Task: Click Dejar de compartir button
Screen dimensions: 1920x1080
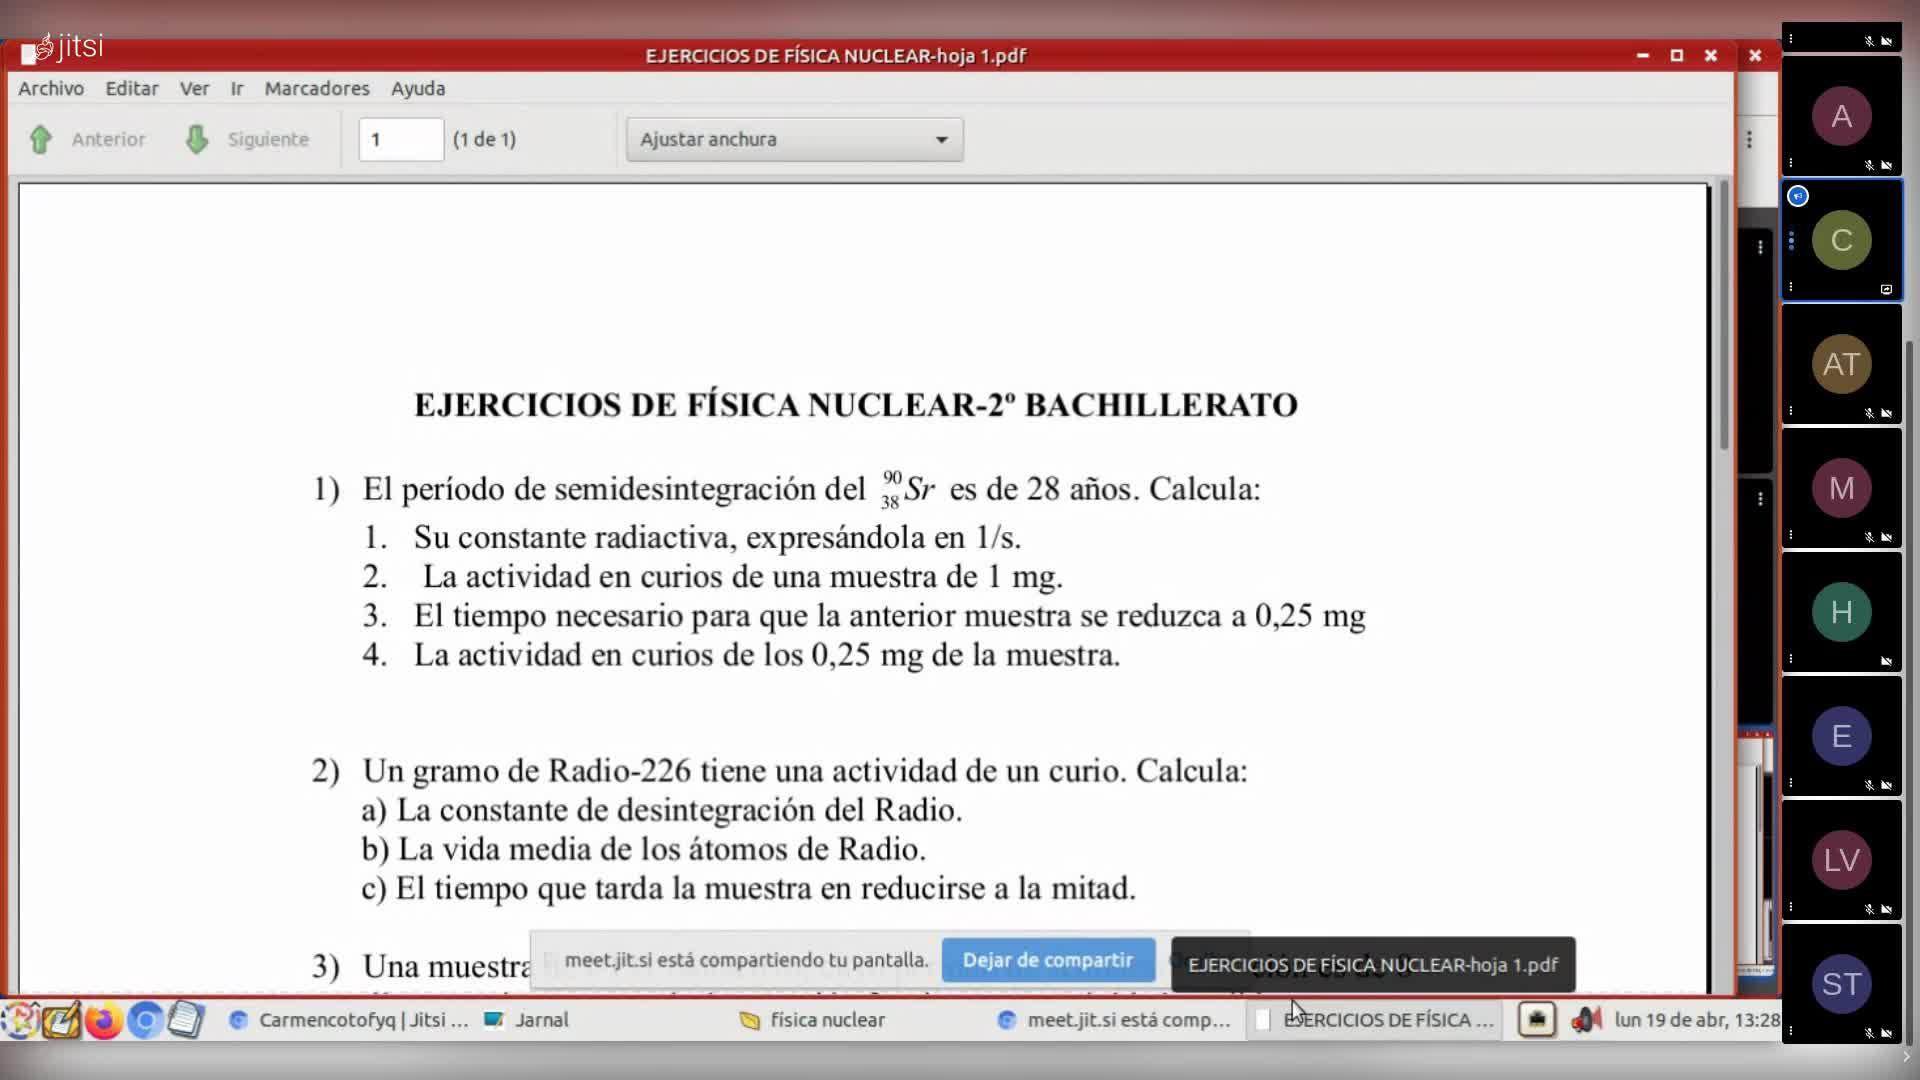Action: (1047, 960)
